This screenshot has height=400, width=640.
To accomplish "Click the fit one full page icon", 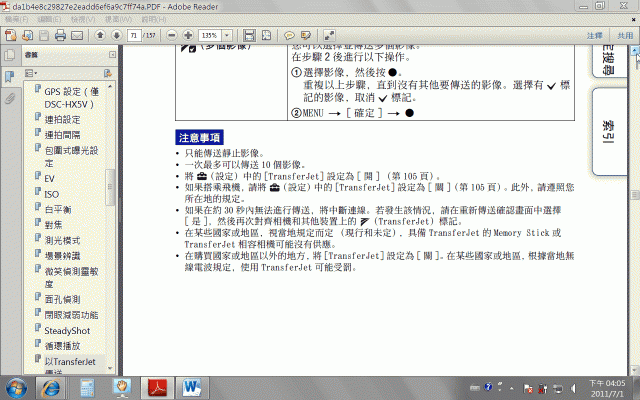I will pos(266,36).
